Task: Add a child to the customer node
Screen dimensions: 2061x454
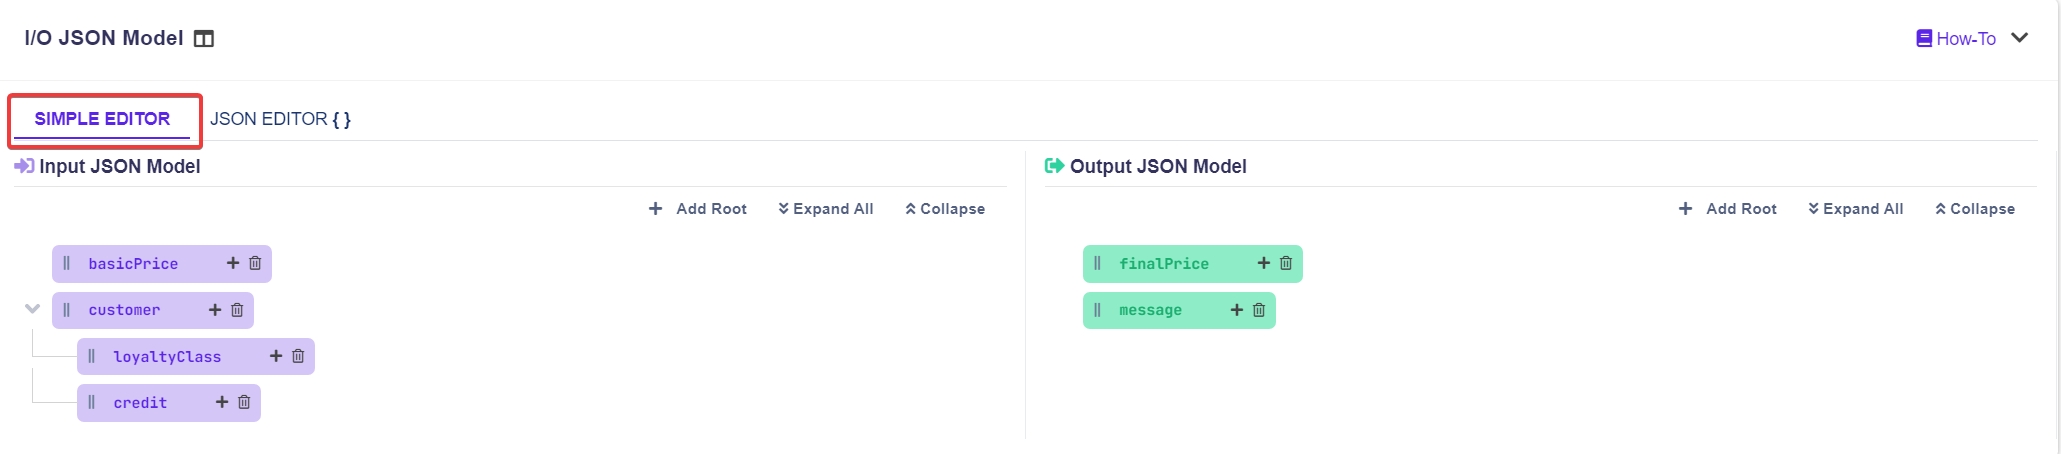Action: [x=215, y=310]
